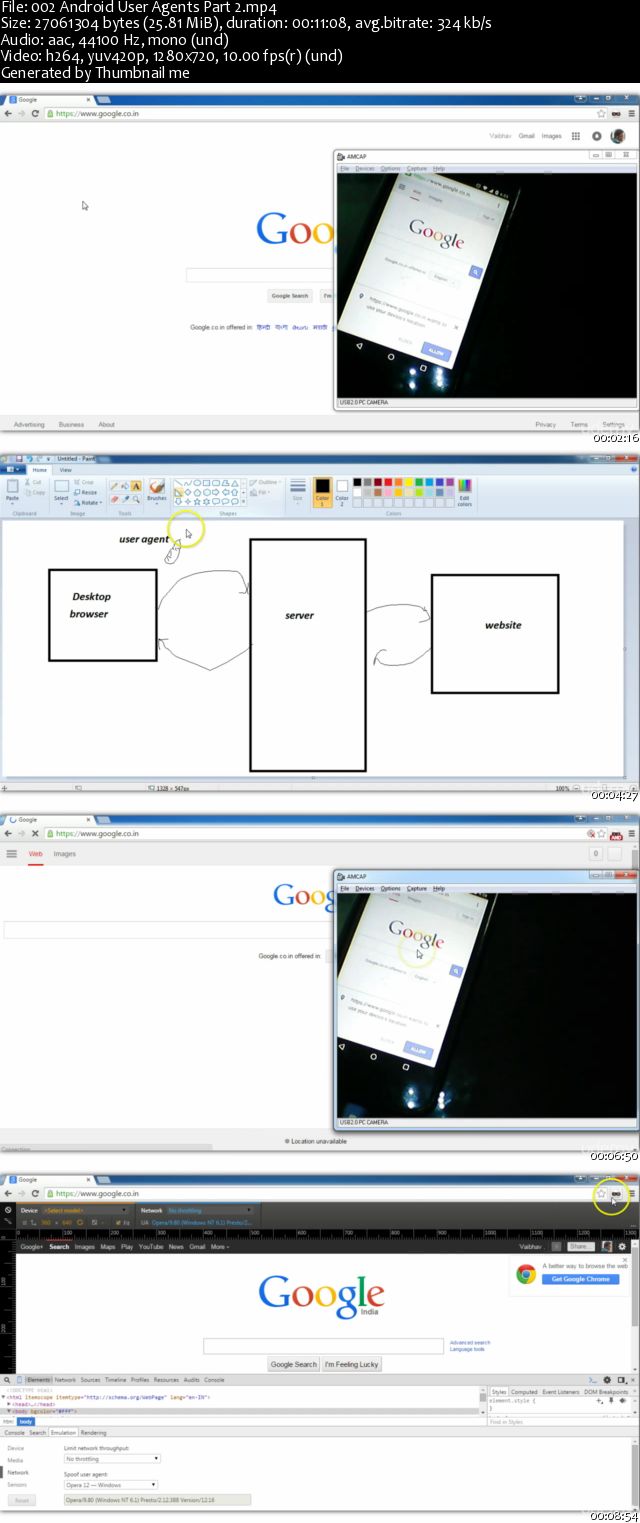Open Chrome hamburger menu in first frame
The height and width of the screenshot is (1523, 640).
631,114
